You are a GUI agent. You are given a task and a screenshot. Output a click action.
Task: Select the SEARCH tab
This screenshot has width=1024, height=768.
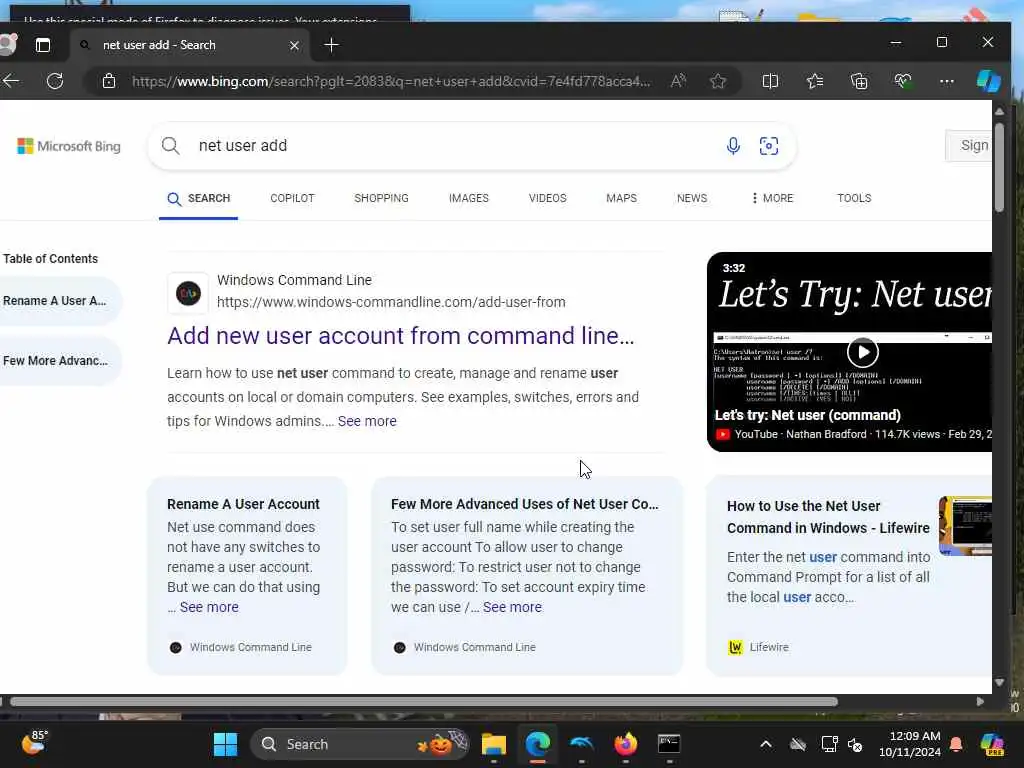point(199,199)
